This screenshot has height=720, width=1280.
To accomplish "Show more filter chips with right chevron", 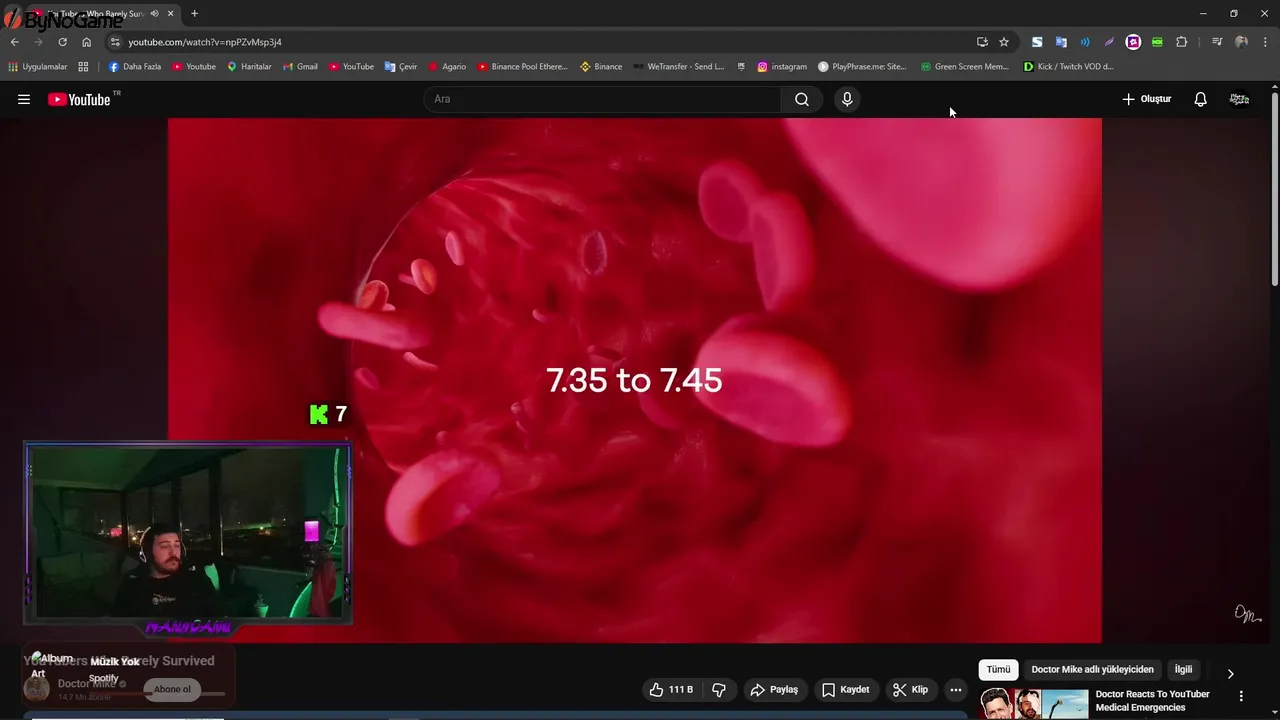I will (x=1230, y=673).
